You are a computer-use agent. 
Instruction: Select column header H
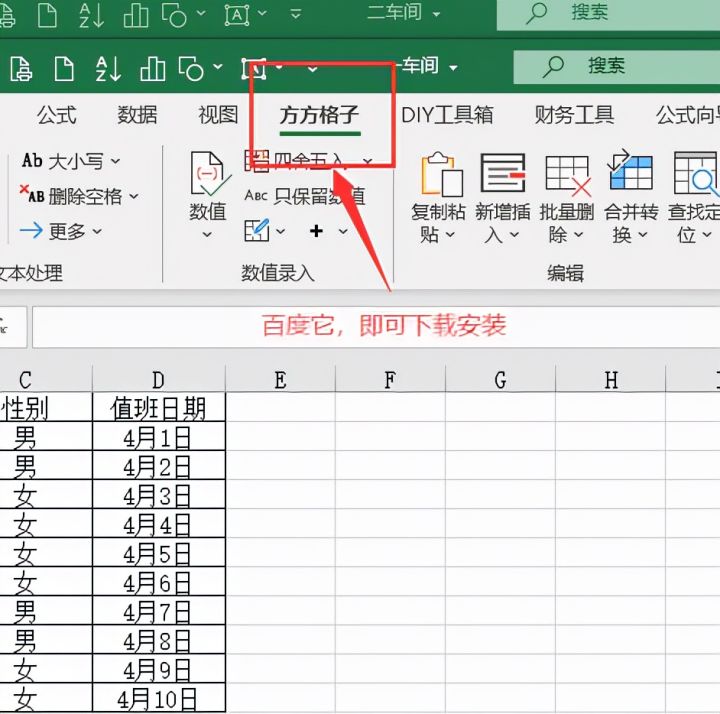pos(611,379)
